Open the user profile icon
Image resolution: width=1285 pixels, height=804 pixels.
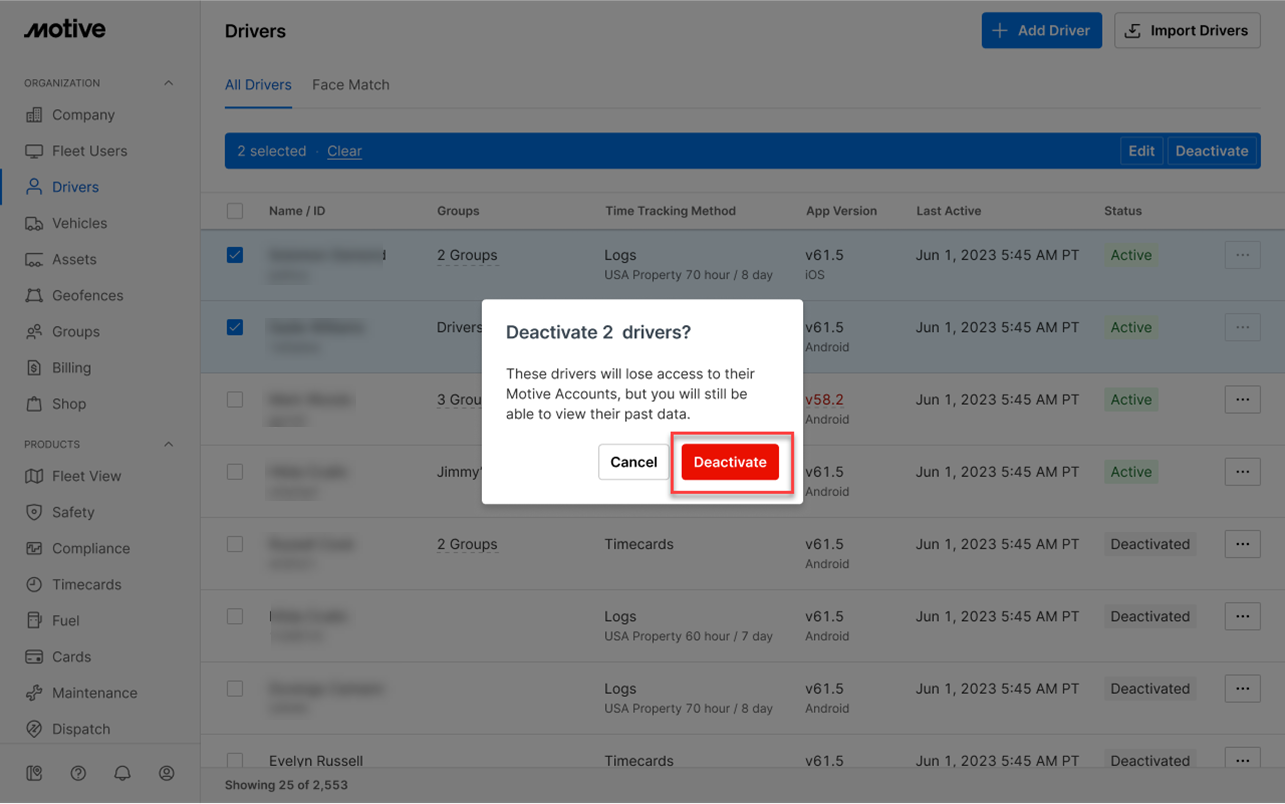[167, 773]
